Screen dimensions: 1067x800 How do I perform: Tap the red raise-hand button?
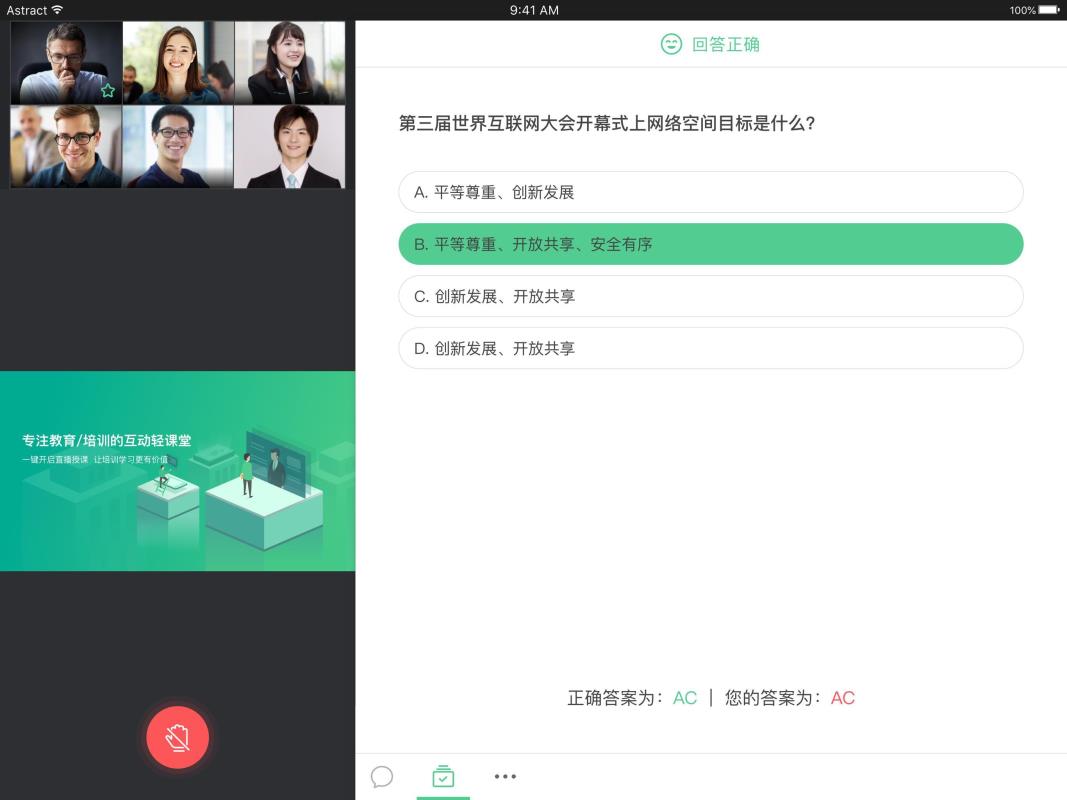(x=177, y=737)
